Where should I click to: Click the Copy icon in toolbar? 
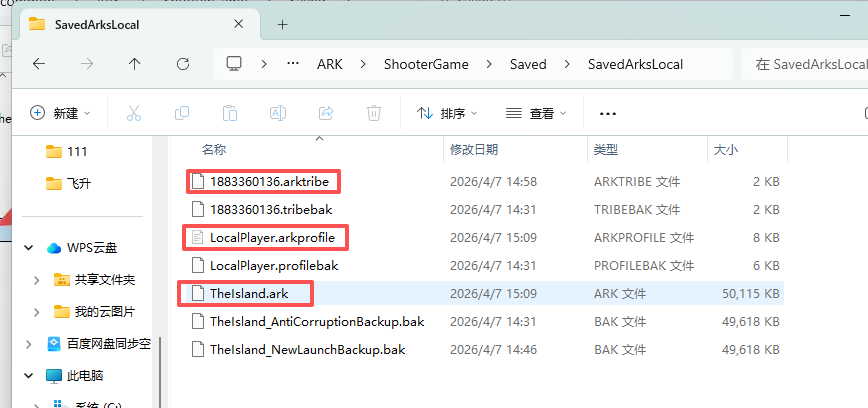tap(183, 113)
